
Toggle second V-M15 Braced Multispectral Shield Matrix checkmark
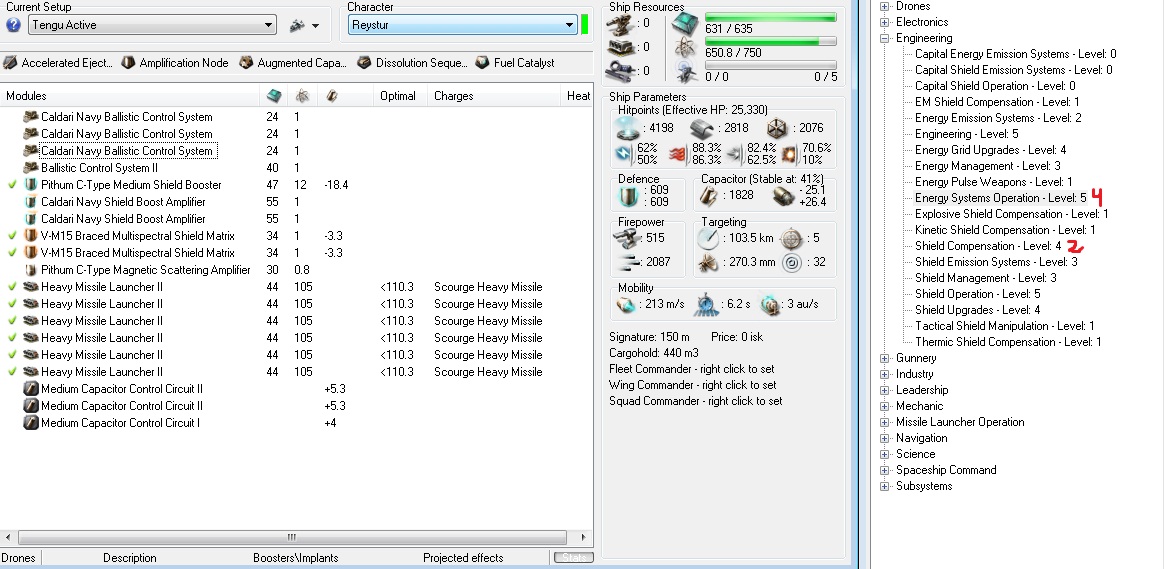coord(12,253)
